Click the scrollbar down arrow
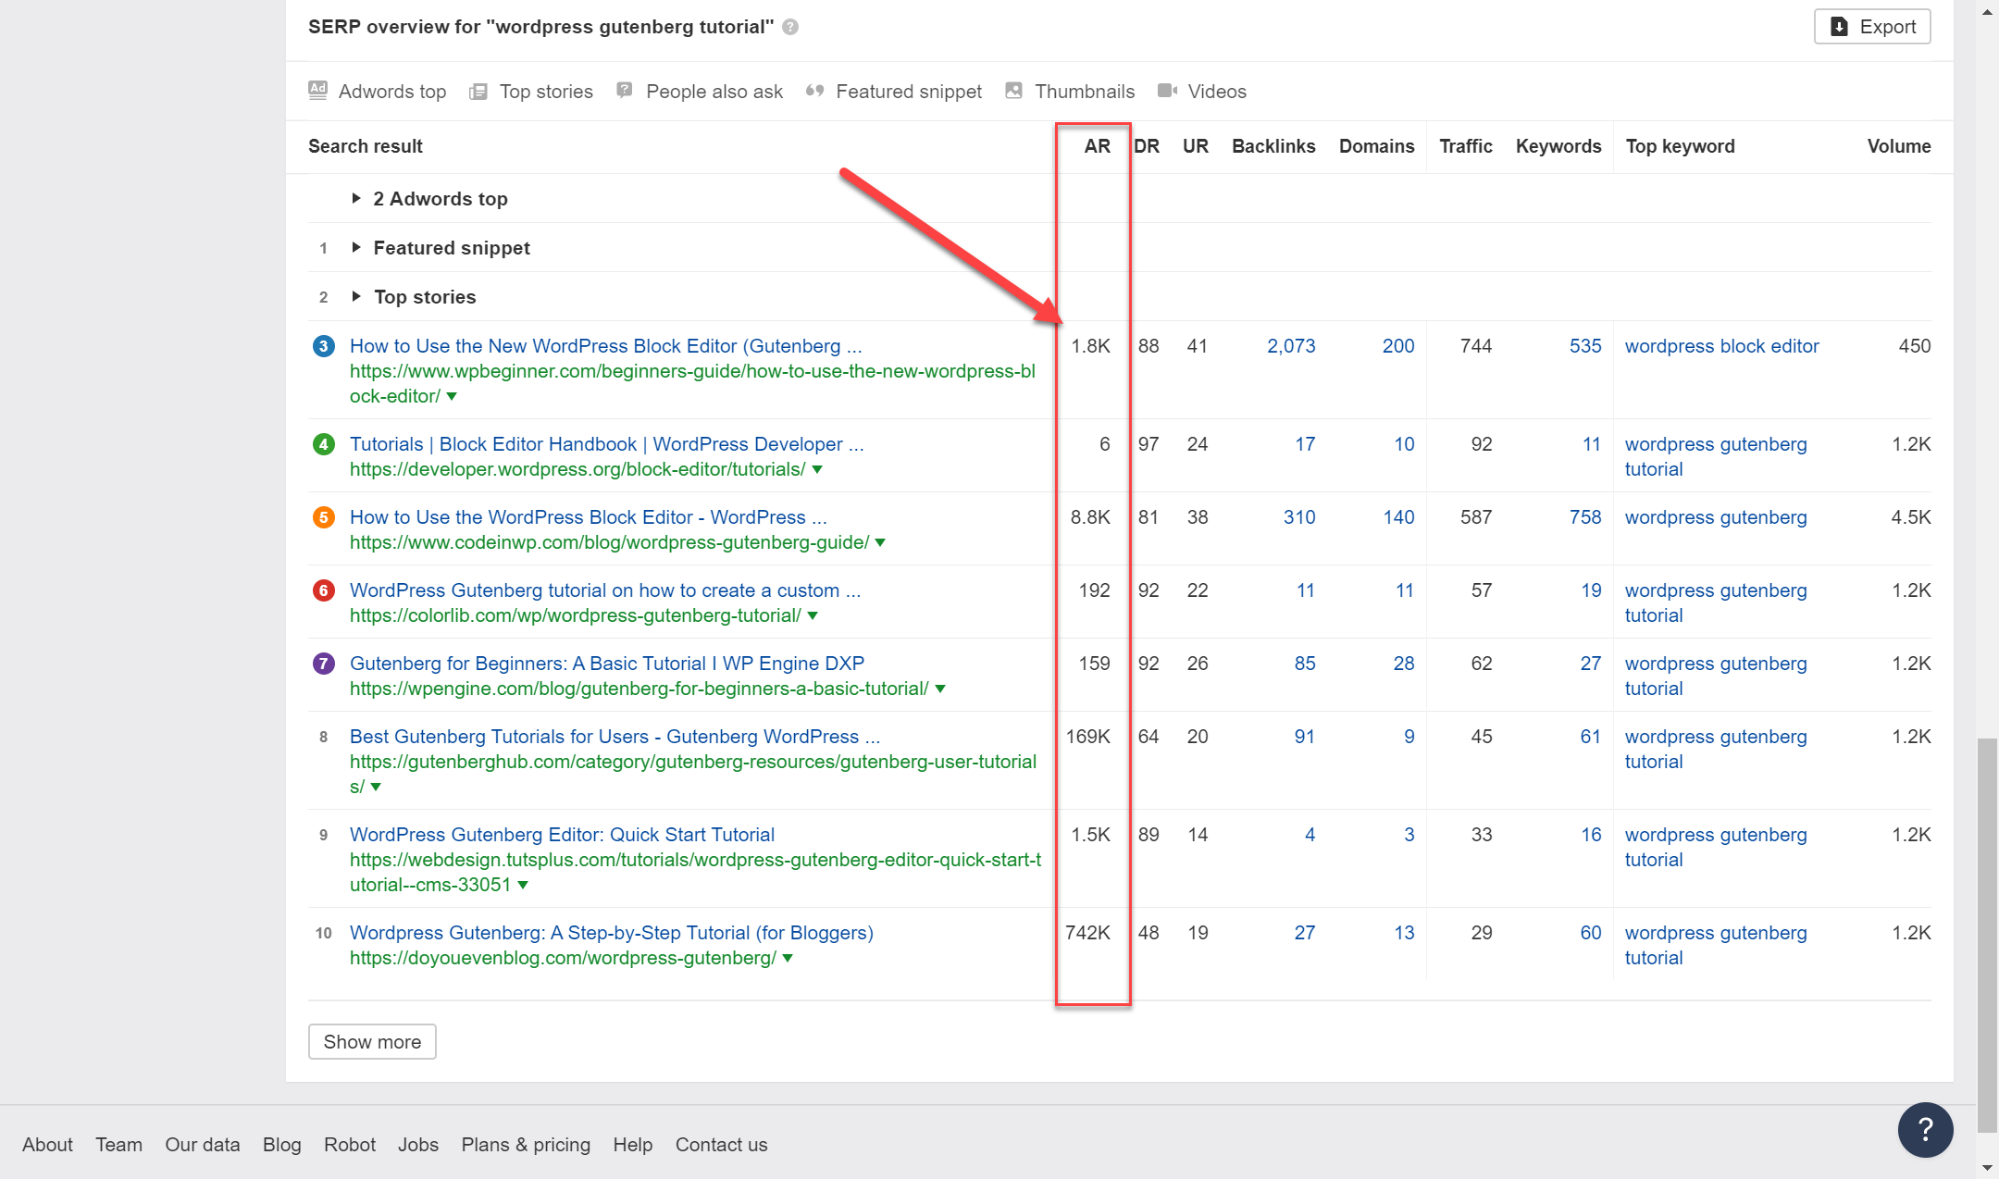This screenshot has width=1999, height=1180. pyautogui.click(x=1987, y=1167)
